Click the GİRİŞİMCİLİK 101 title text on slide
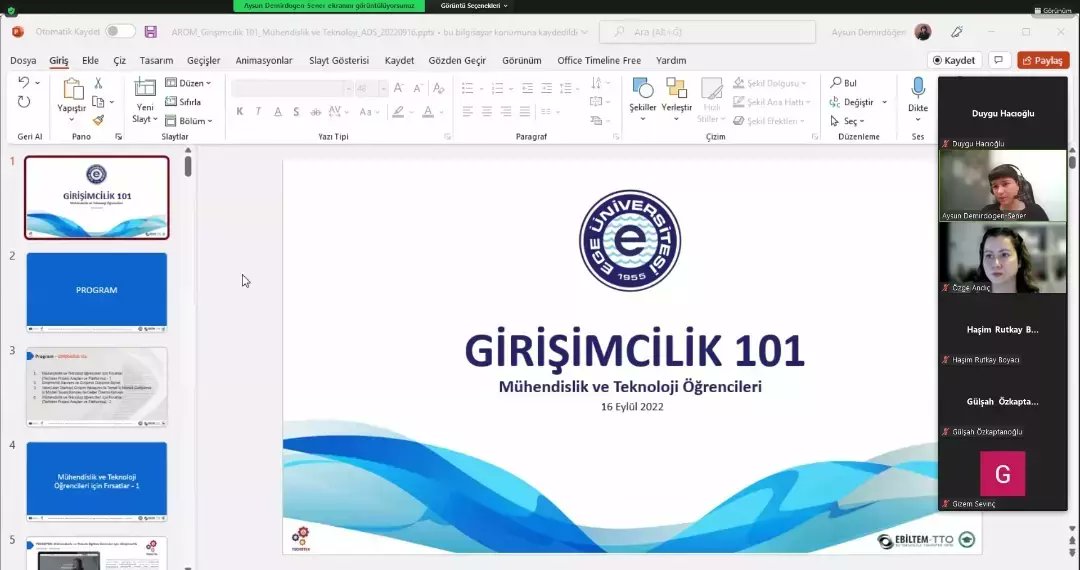Screen dimensions: 1080x570 tap(634, 351)
